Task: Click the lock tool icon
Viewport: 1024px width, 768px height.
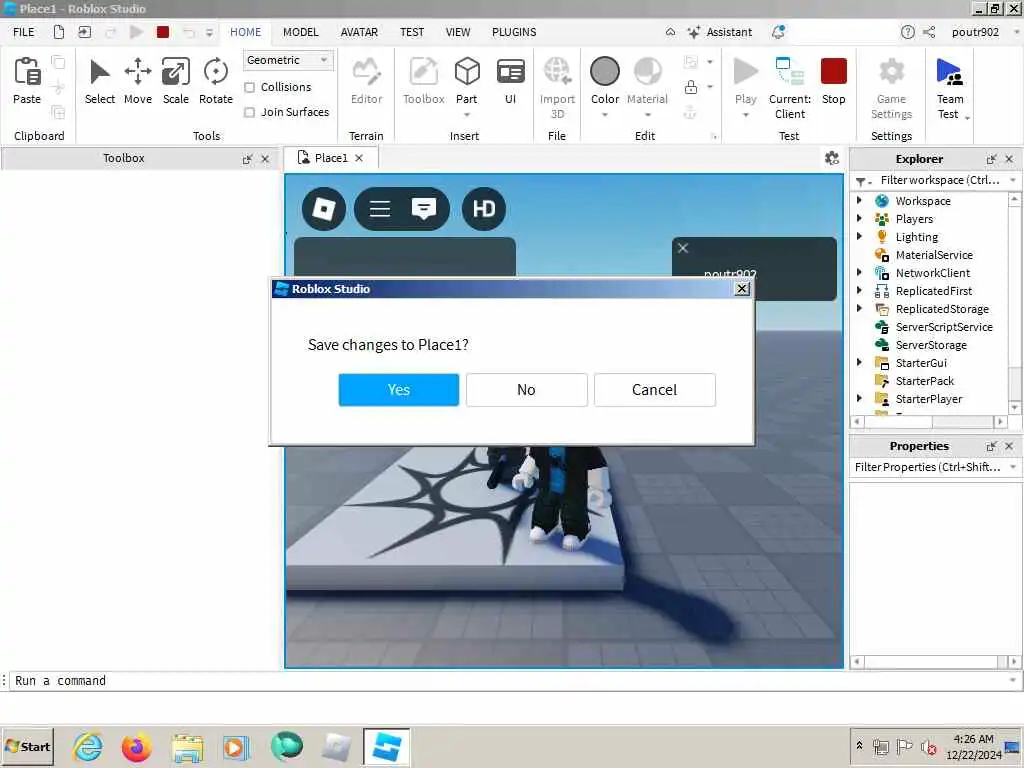Action: coord(691,87)
